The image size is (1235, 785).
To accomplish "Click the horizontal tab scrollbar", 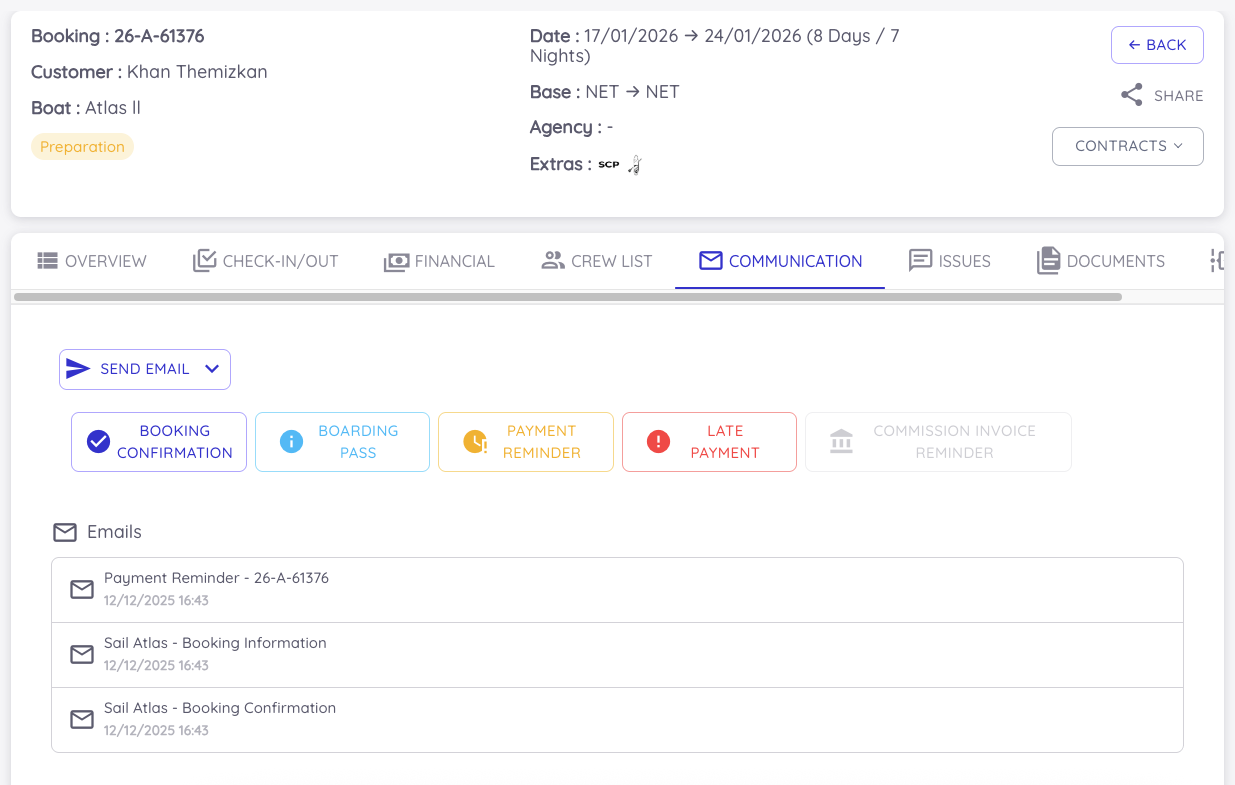I will pos(568,297).
